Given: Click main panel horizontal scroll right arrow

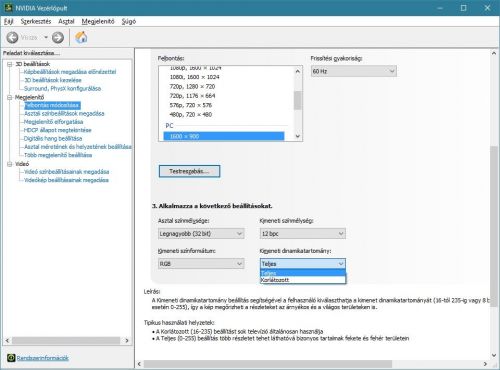Looking at the screenshot, I should pos(485,364).
